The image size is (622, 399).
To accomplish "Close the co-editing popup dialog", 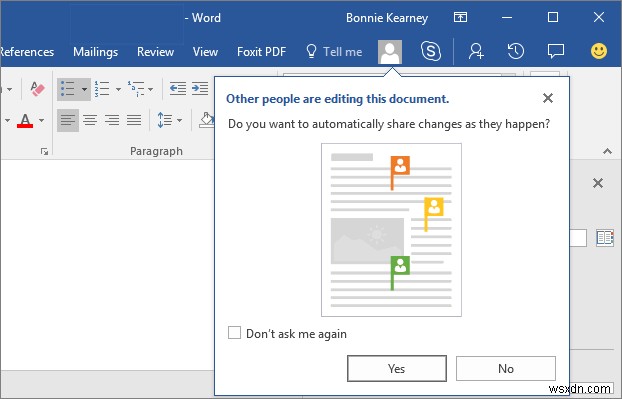I will pos(548,98).
